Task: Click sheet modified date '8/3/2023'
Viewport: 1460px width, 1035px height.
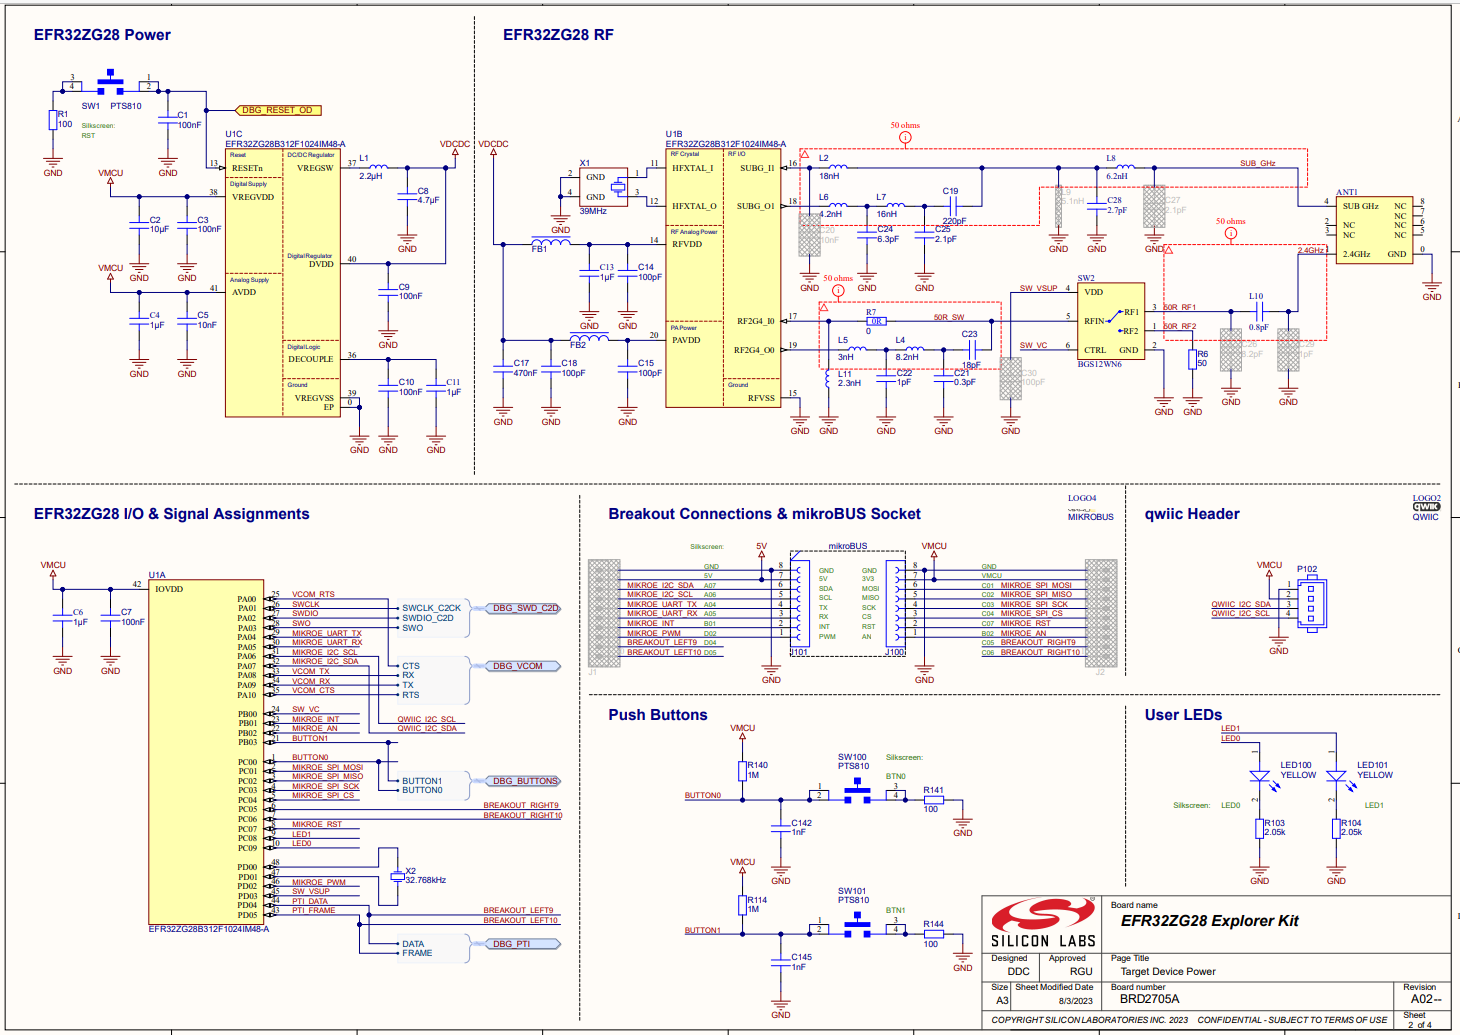Action: [1076, 1001]
